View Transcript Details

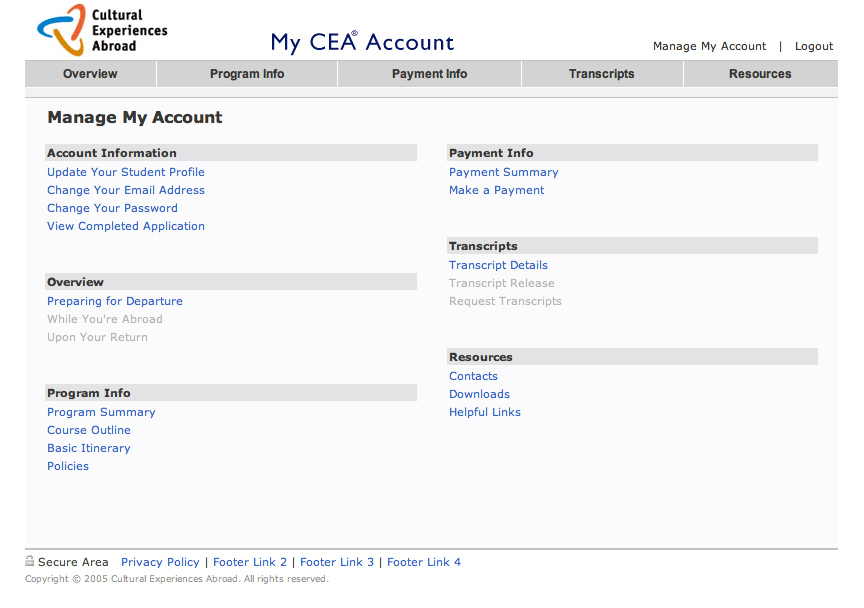498,265
